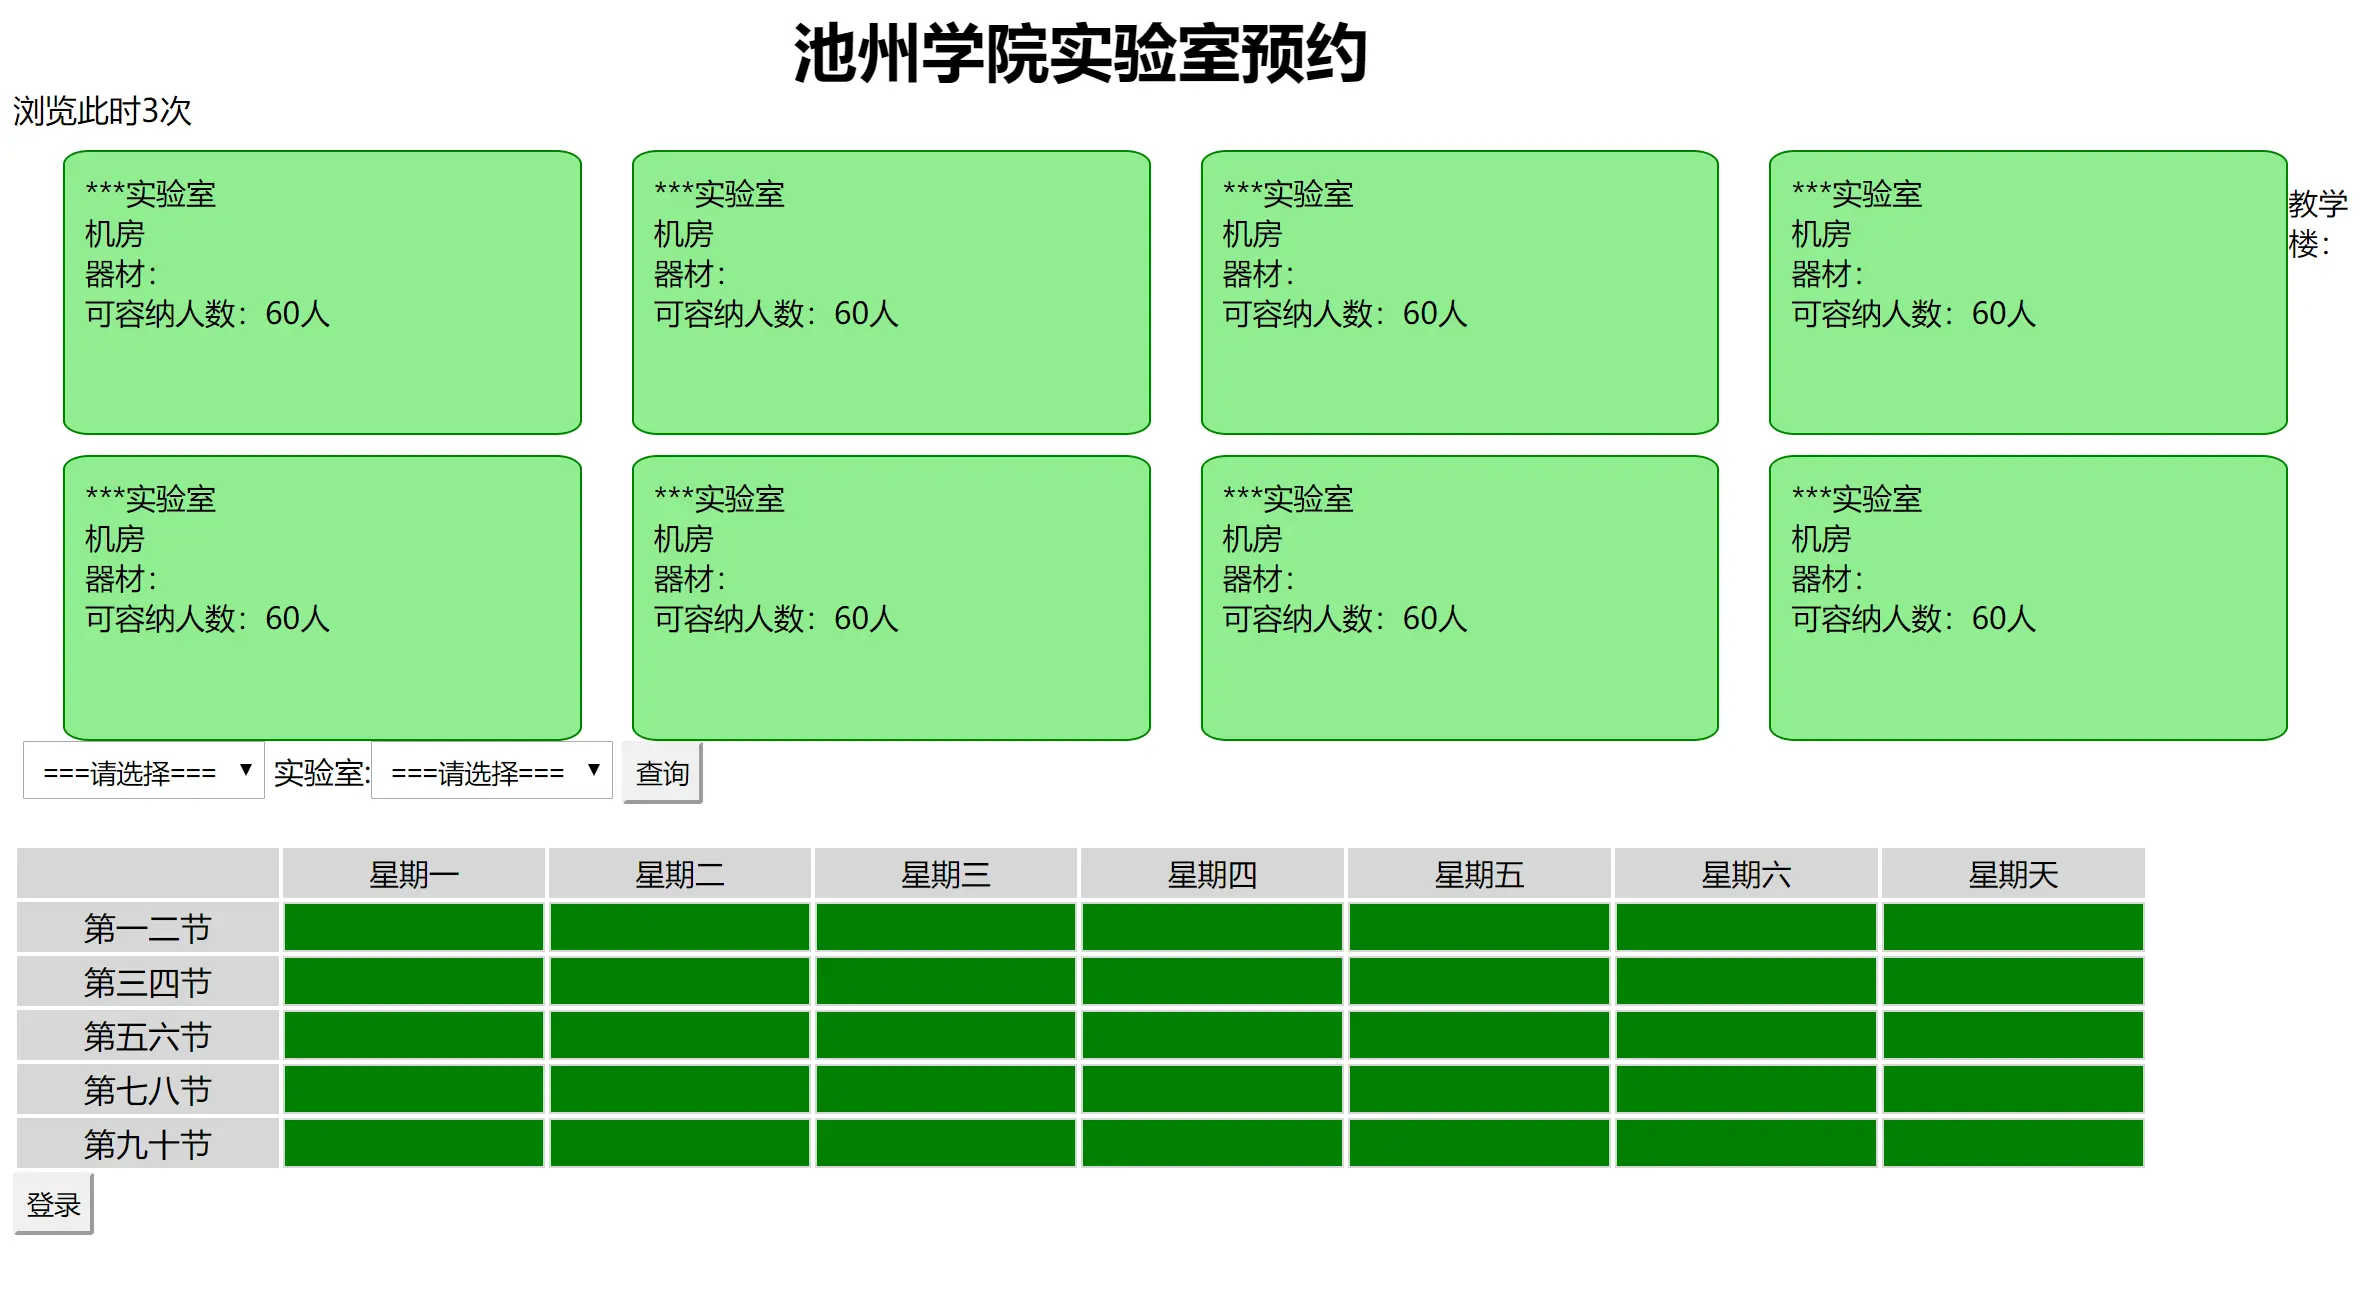Click the 第五六节 row header
The width and height of the screenshot is (2378, 1310).
point(147,1036)
